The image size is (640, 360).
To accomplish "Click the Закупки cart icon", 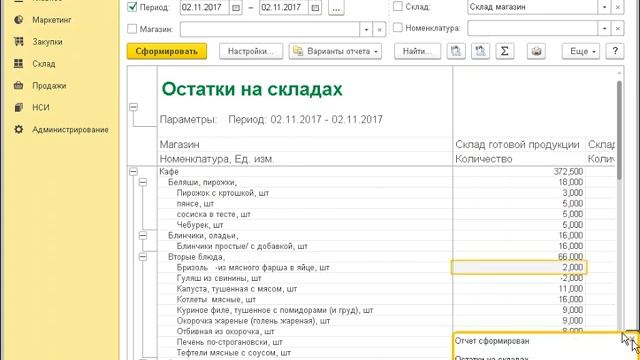I will [18, 42].
